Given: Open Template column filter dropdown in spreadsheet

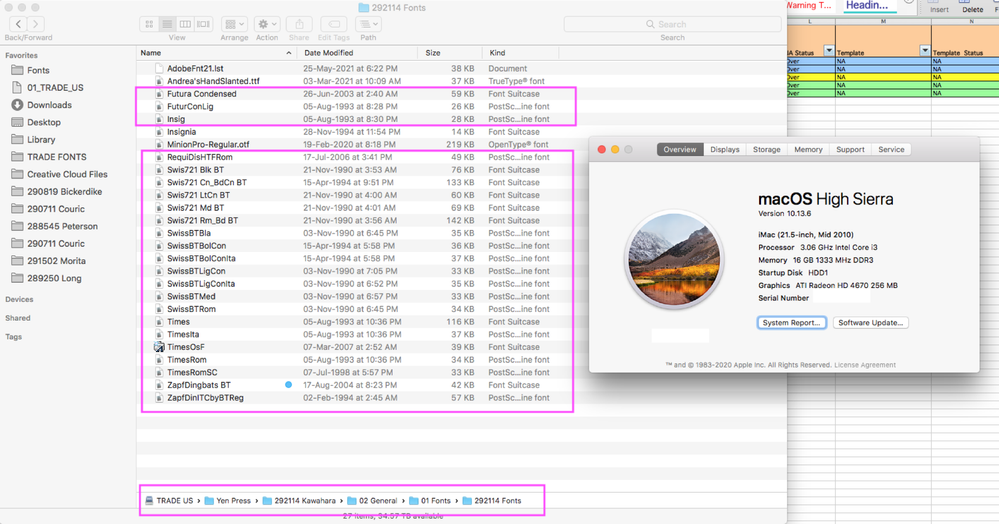Looking at the screenshot, I should (924, 50).
